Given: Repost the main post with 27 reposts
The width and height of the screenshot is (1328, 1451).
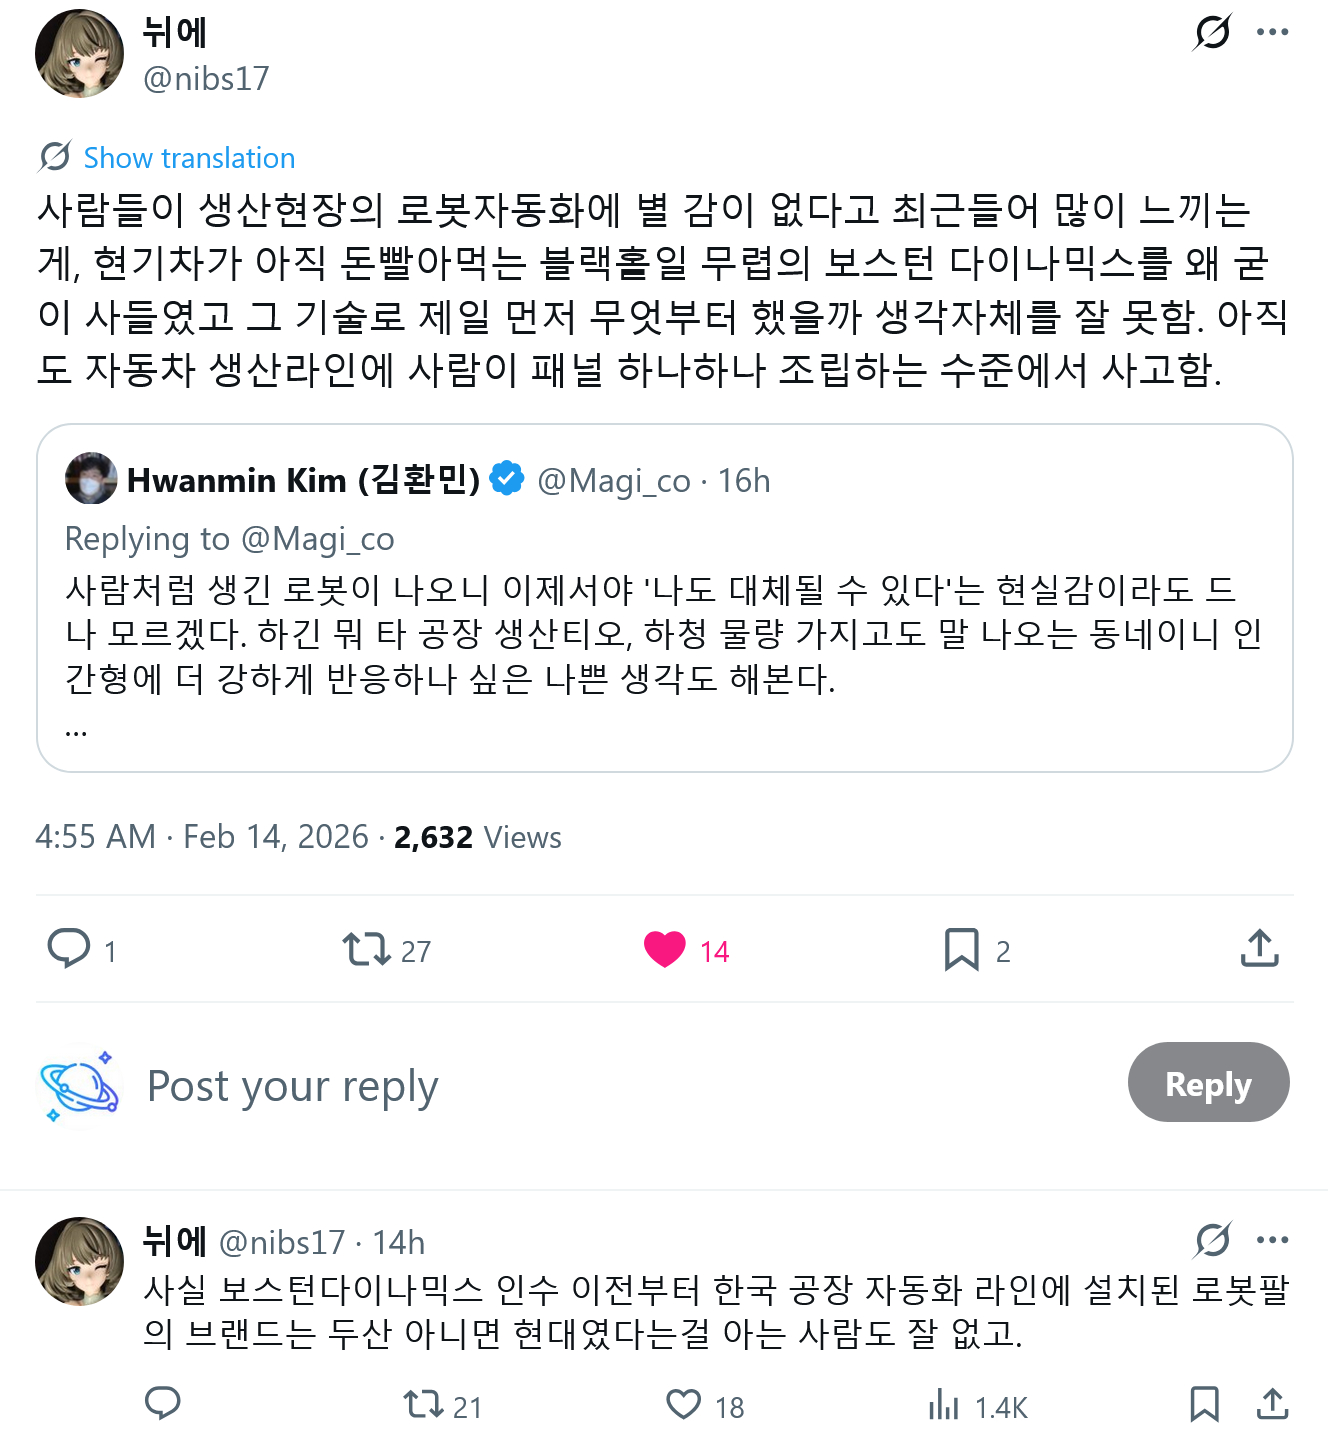Looking at the screenshot, I should point(367,949).
